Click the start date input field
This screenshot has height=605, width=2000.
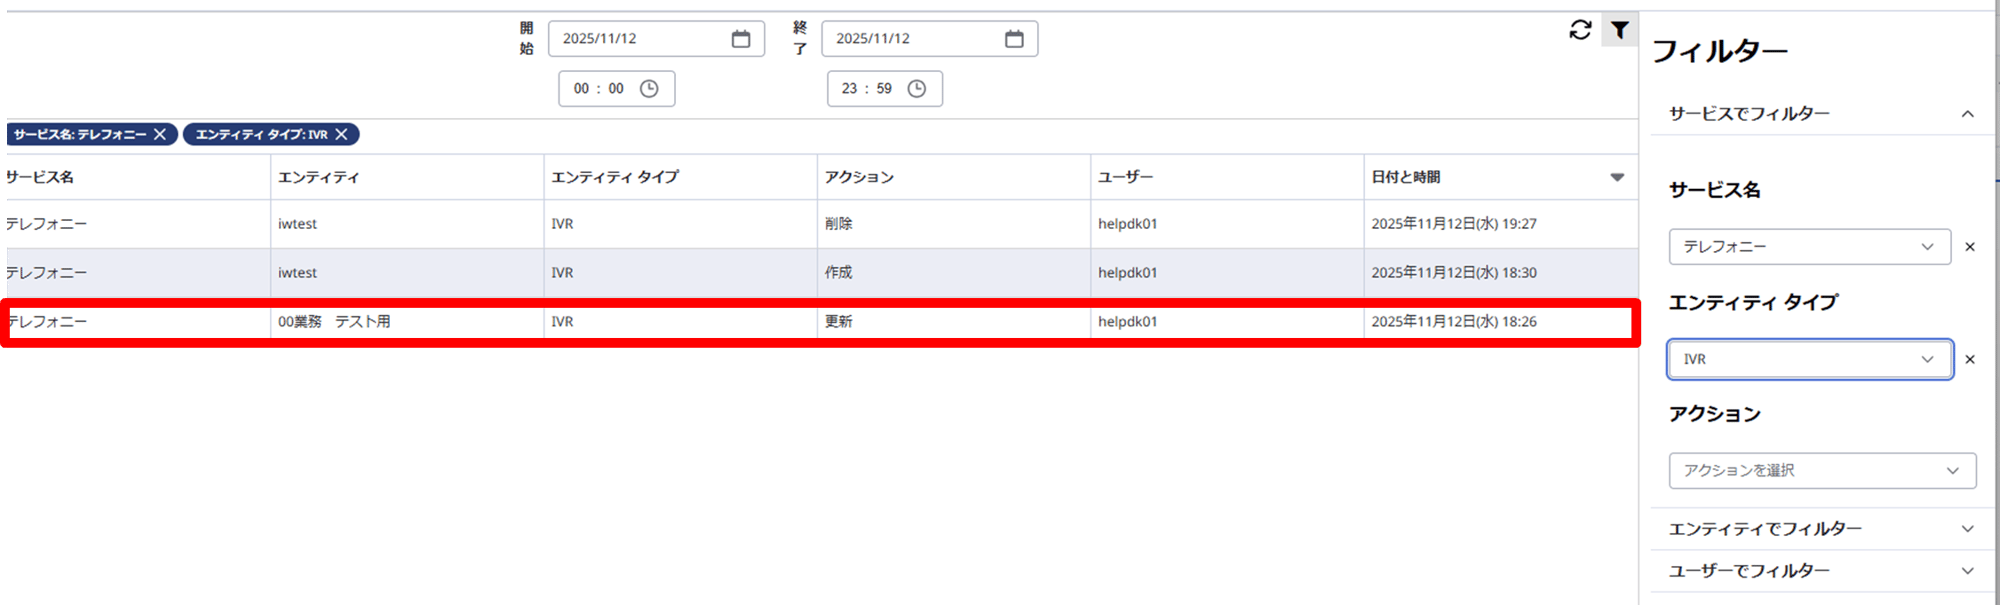(x=640, y=39)
